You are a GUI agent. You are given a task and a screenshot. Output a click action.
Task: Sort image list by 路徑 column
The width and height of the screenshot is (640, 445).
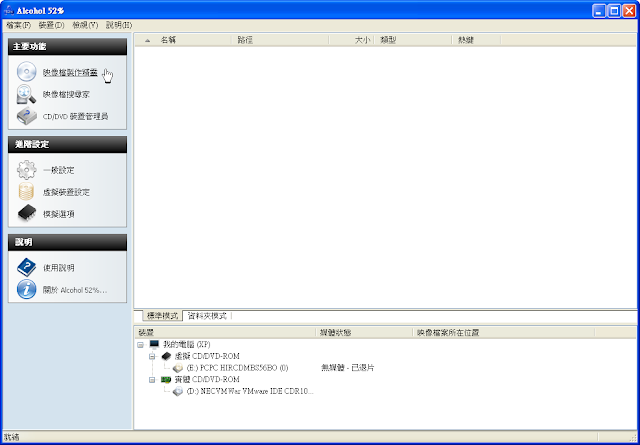pos(280,40)
